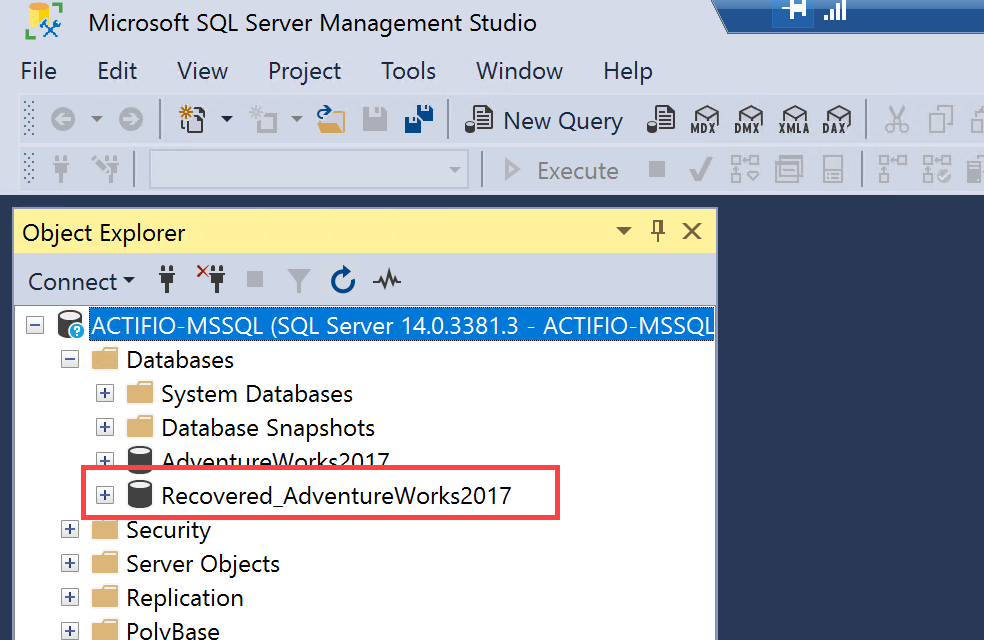Viewport: 984px width, 640px height.
Task: Open the Window menu
Action: tap(519, 71)
